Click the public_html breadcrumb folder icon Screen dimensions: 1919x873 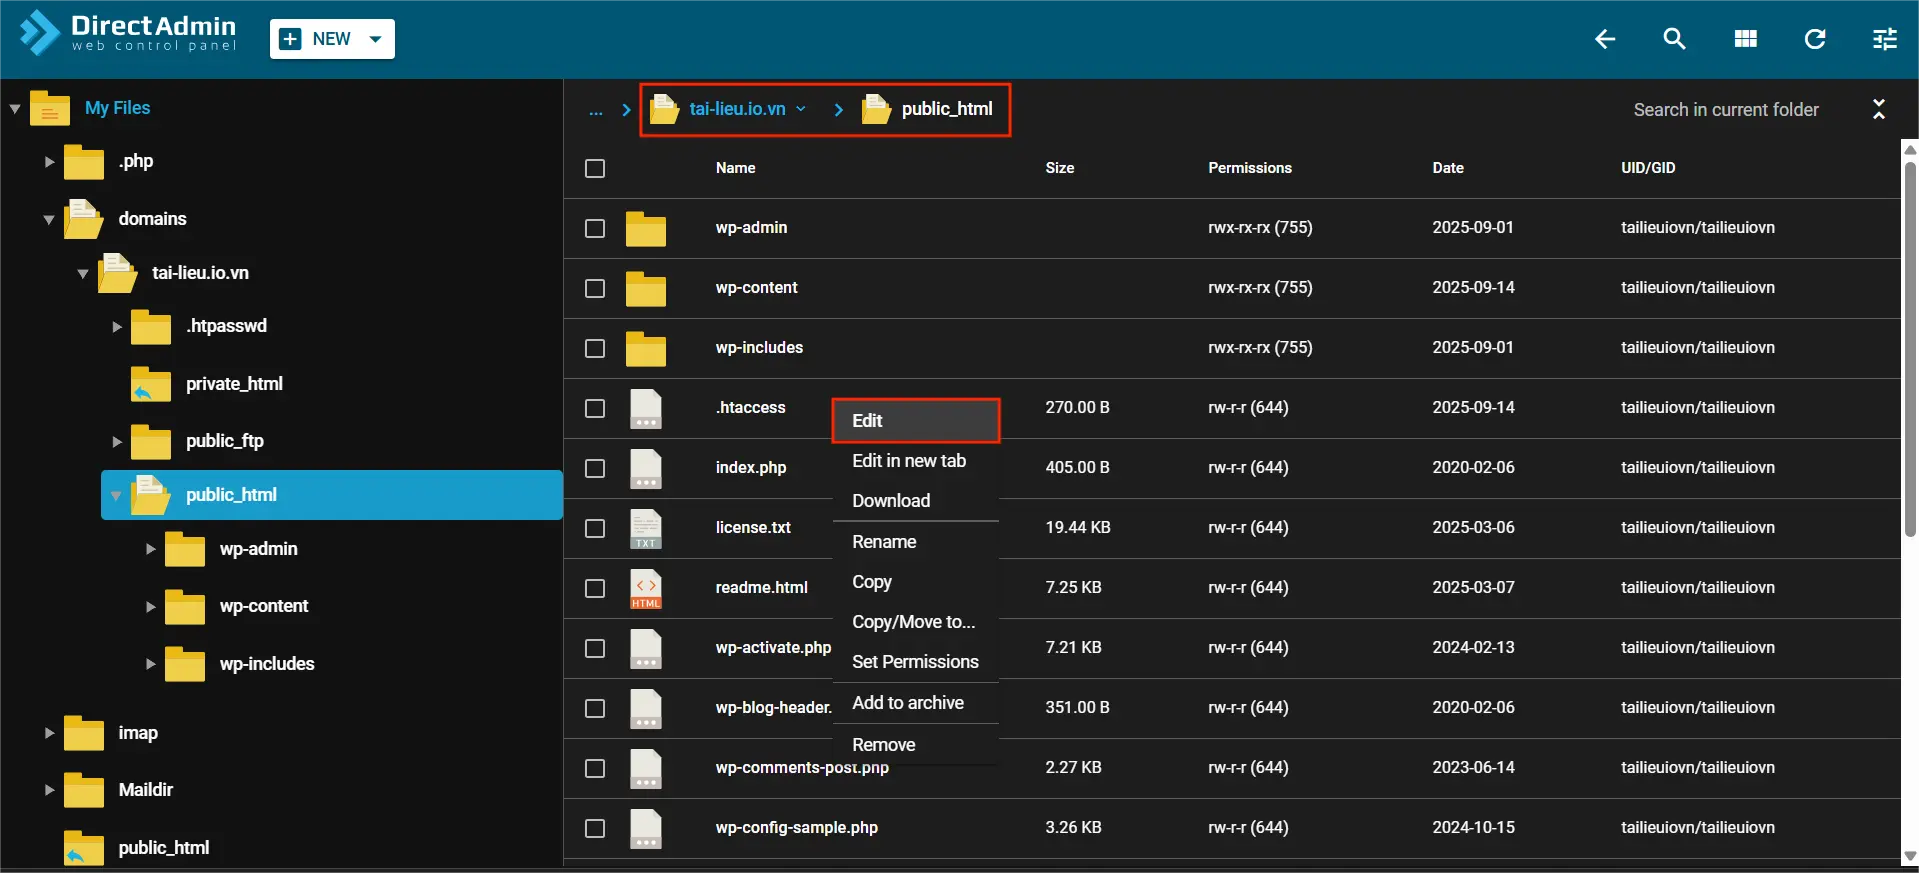click(876, 108)
